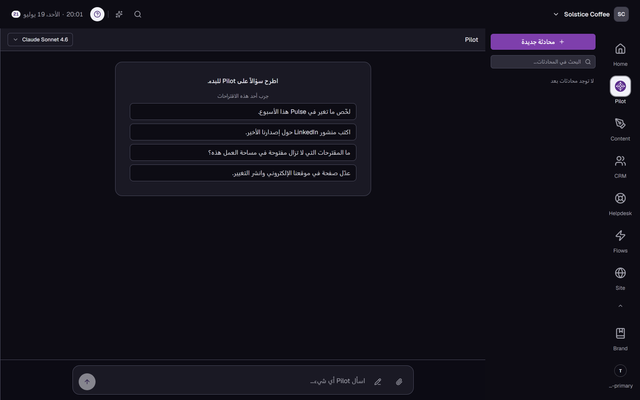Collapse the sidebar section with chevron up

point(620,306)
